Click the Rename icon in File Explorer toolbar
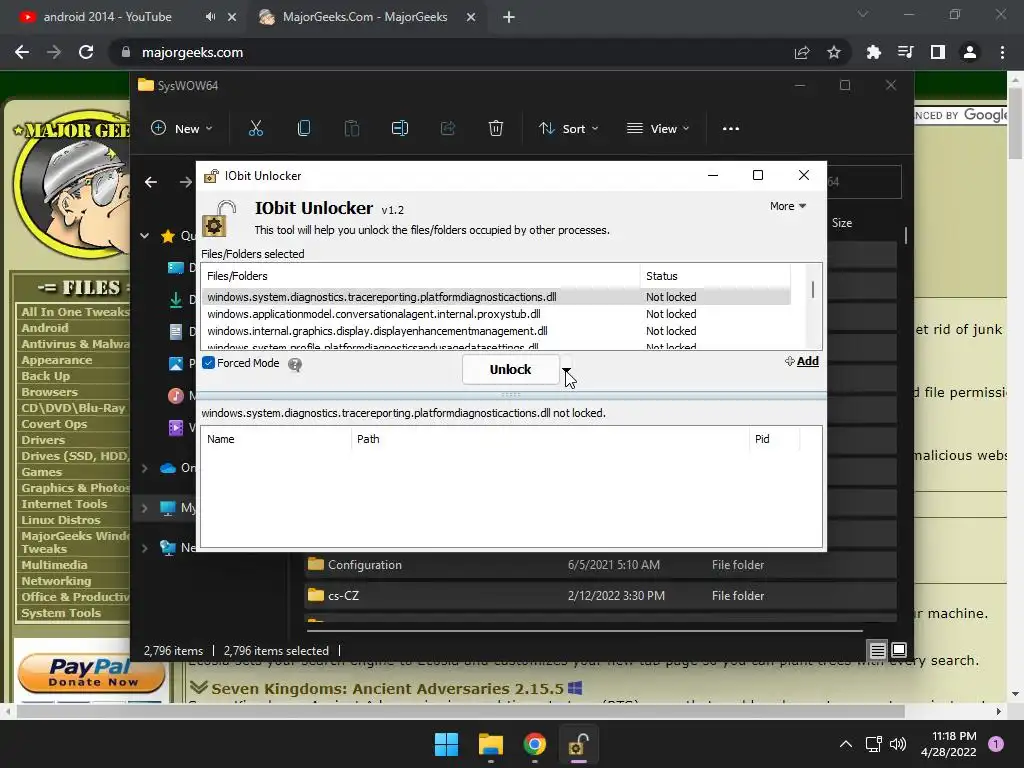Image resolution: width=1024 pixels, height=768 pixels. [x=400, y=129]
